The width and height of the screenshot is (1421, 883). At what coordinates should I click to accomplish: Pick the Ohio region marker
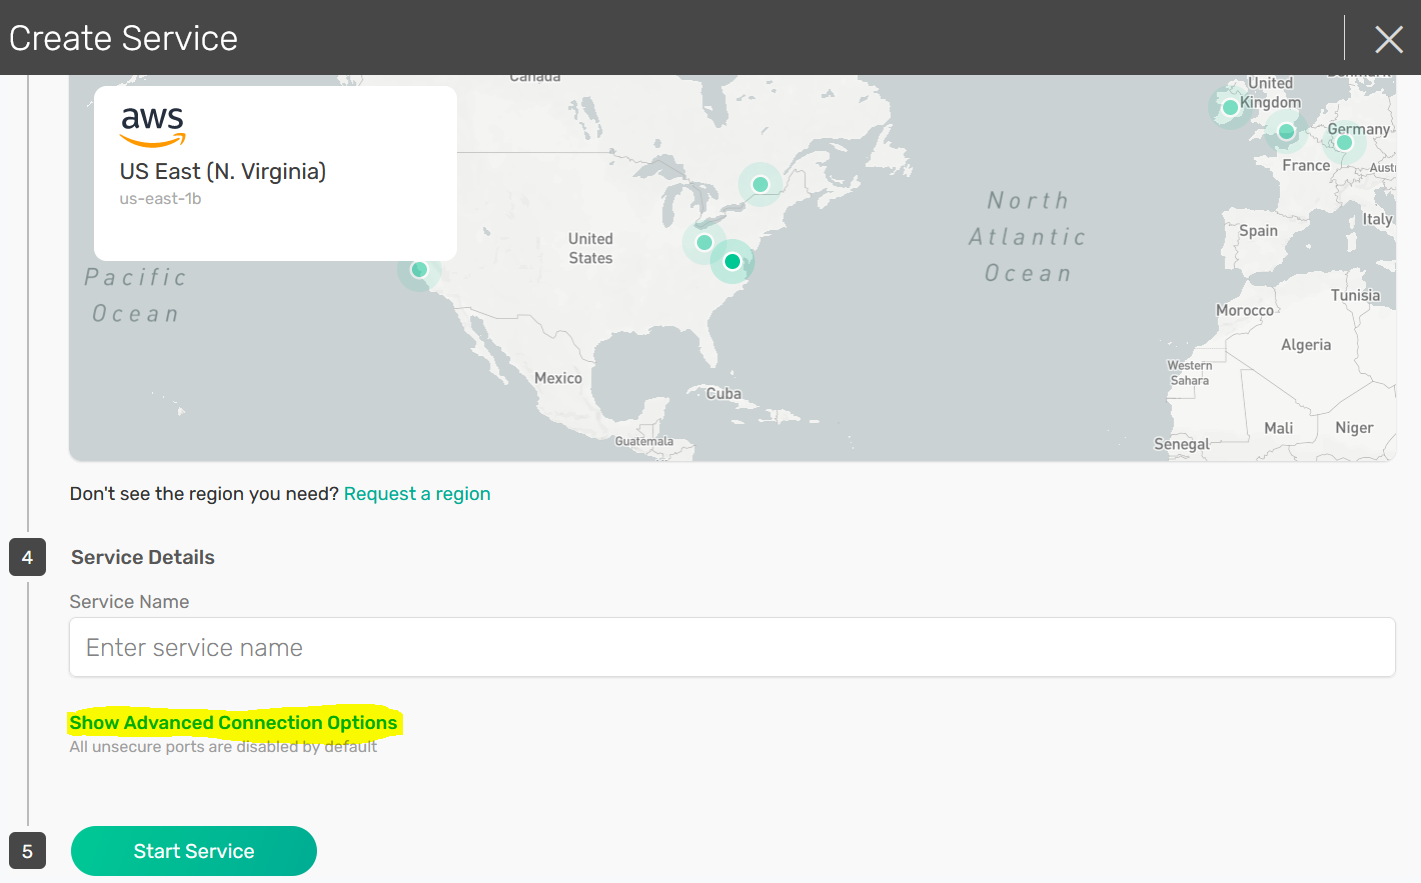[x=704, y=242]
